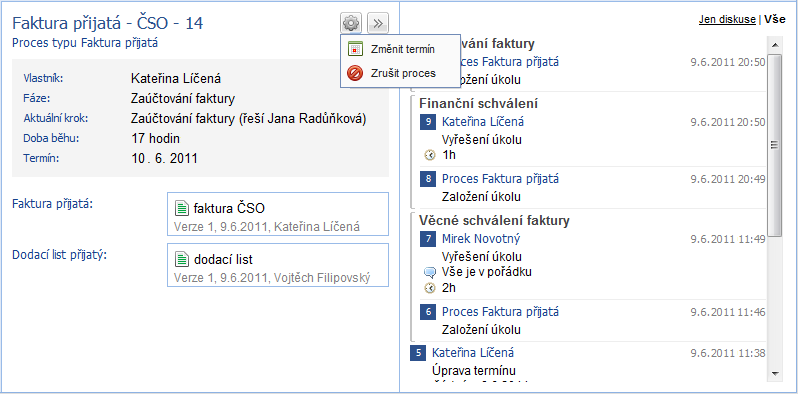Open Proces Faktura přijatá link in step 6
798x394 pixels.
click(x=500, y=312)
